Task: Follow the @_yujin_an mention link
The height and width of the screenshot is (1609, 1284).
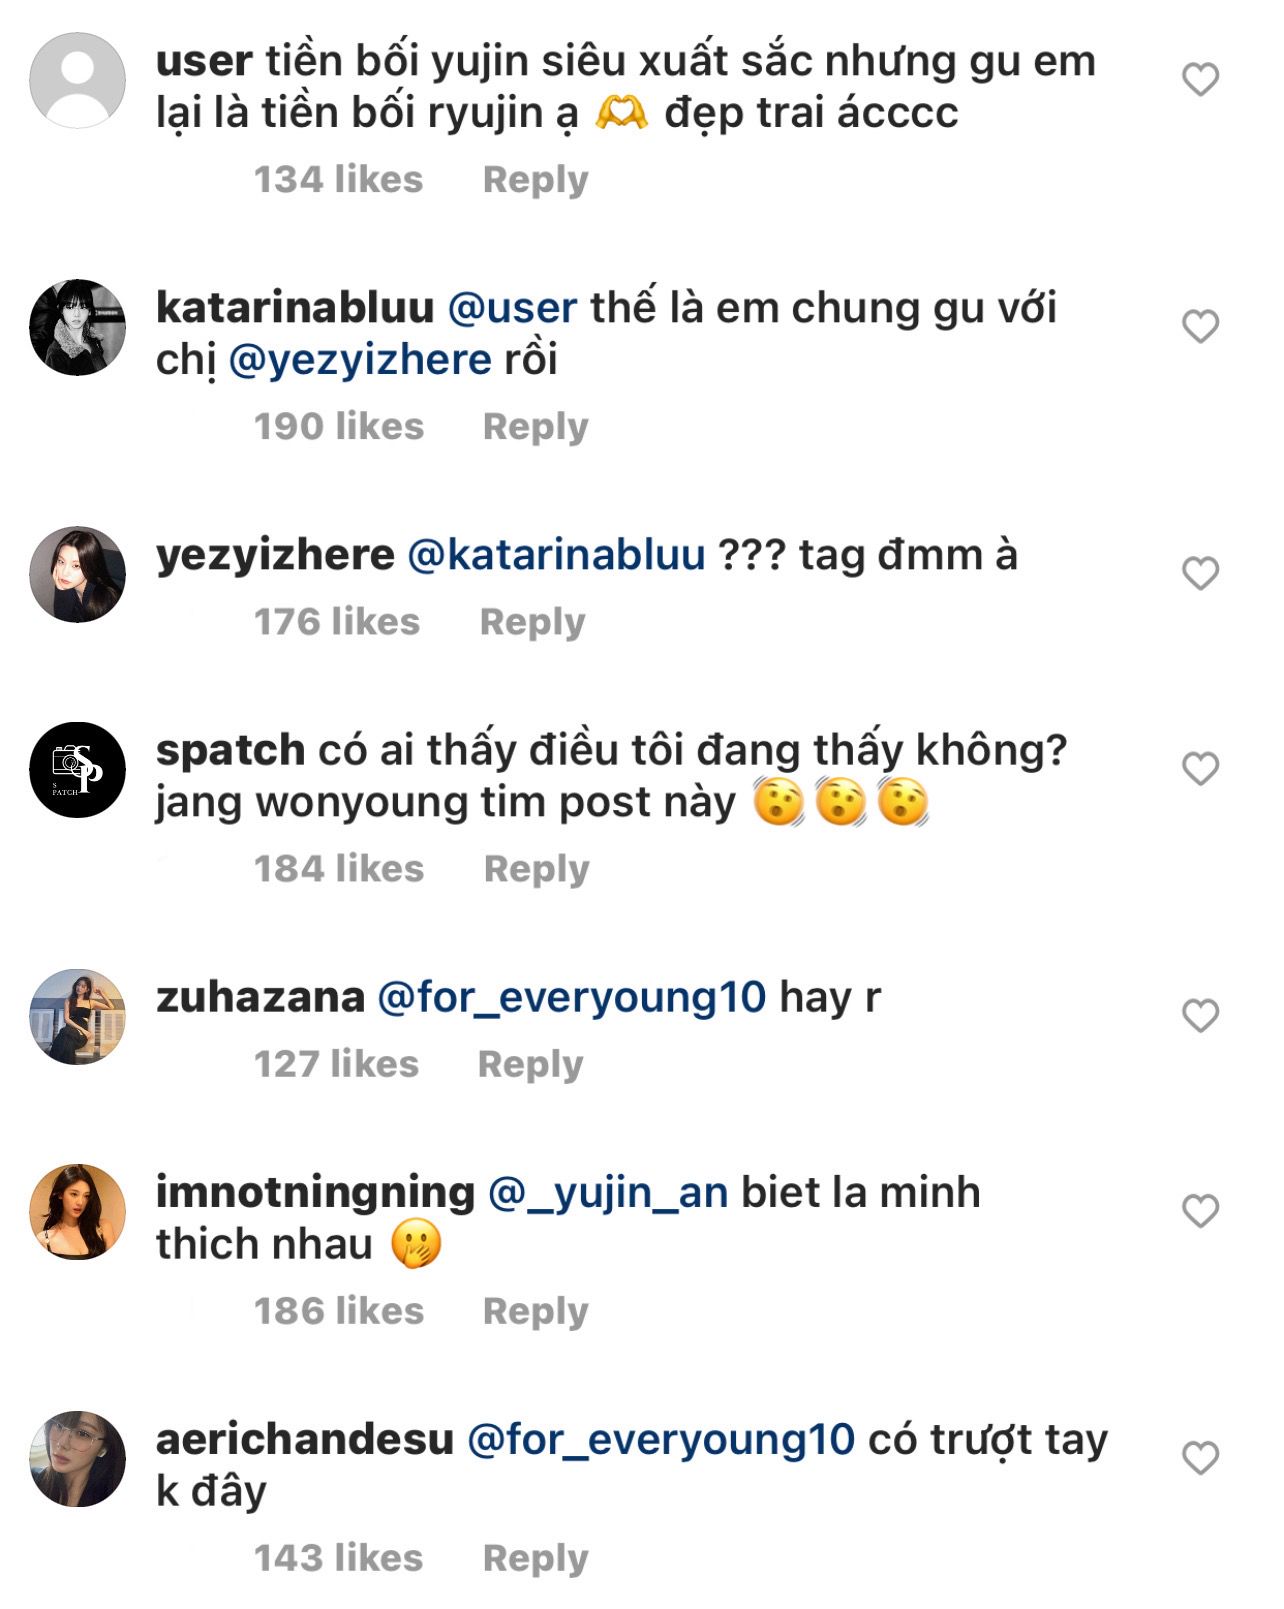Action: [x=608, y=1192]
